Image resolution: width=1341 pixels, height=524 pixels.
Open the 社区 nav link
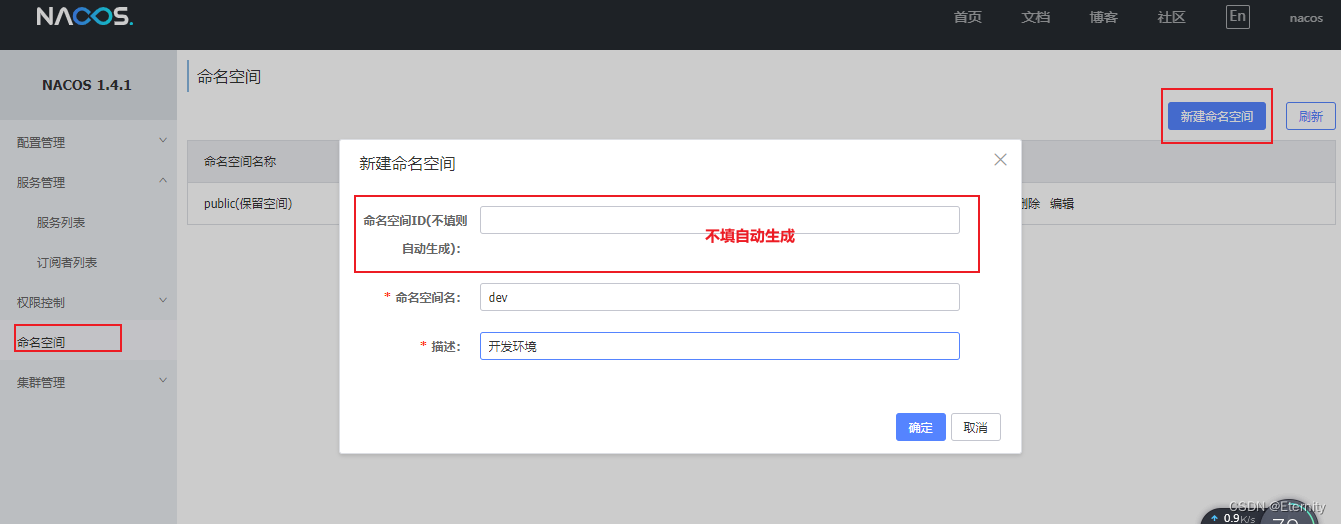pos(1171,17)
